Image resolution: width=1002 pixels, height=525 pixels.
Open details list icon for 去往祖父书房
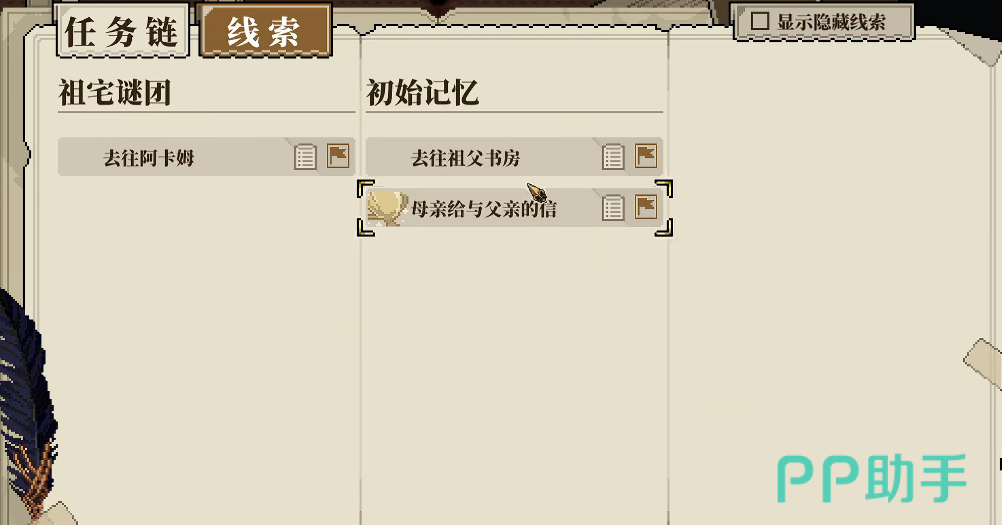pyautogui.click(x=613, y=157)
